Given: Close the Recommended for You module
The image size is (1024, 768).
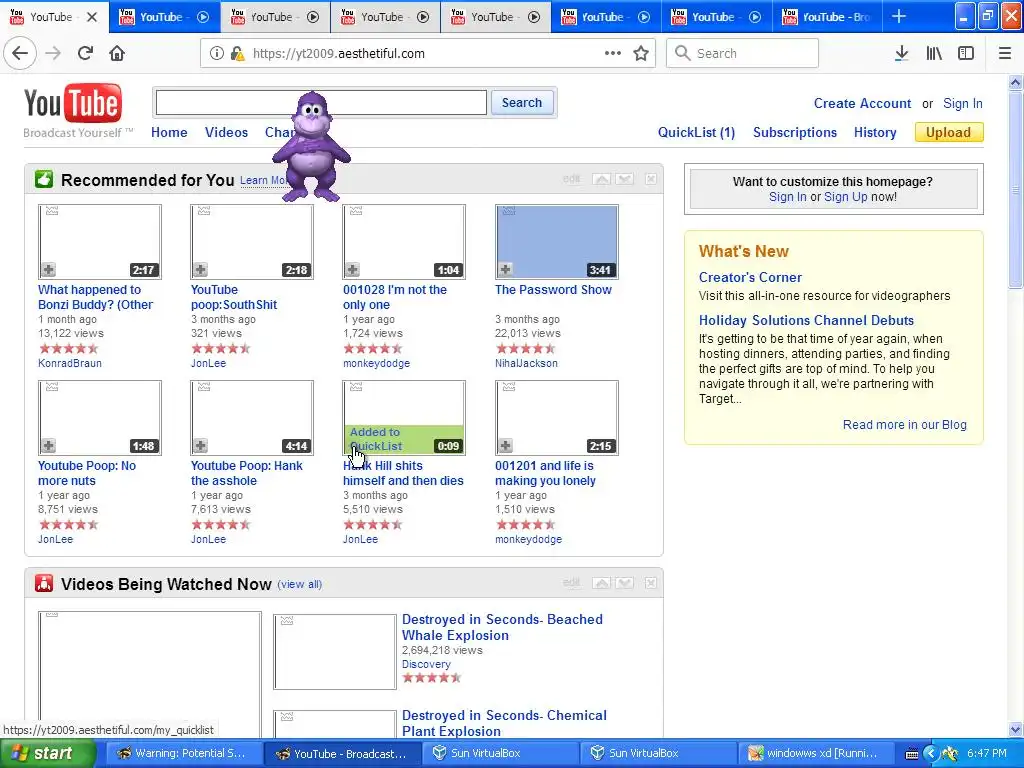Looking at the screenshot, I should (650, 179).
